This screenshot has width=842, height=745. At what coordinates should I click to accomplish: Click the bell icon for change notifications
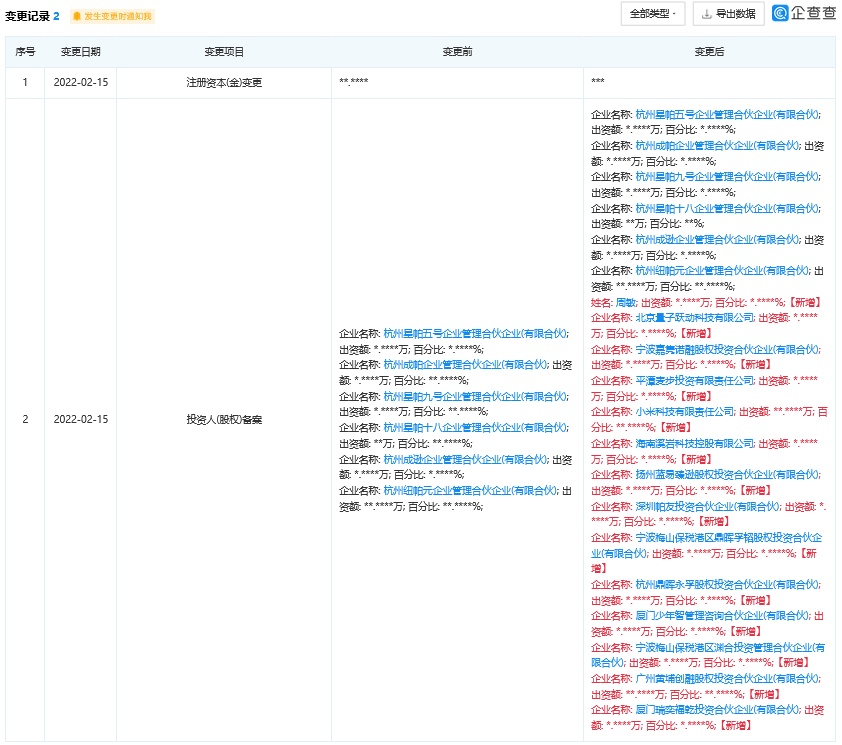(76, 17)
